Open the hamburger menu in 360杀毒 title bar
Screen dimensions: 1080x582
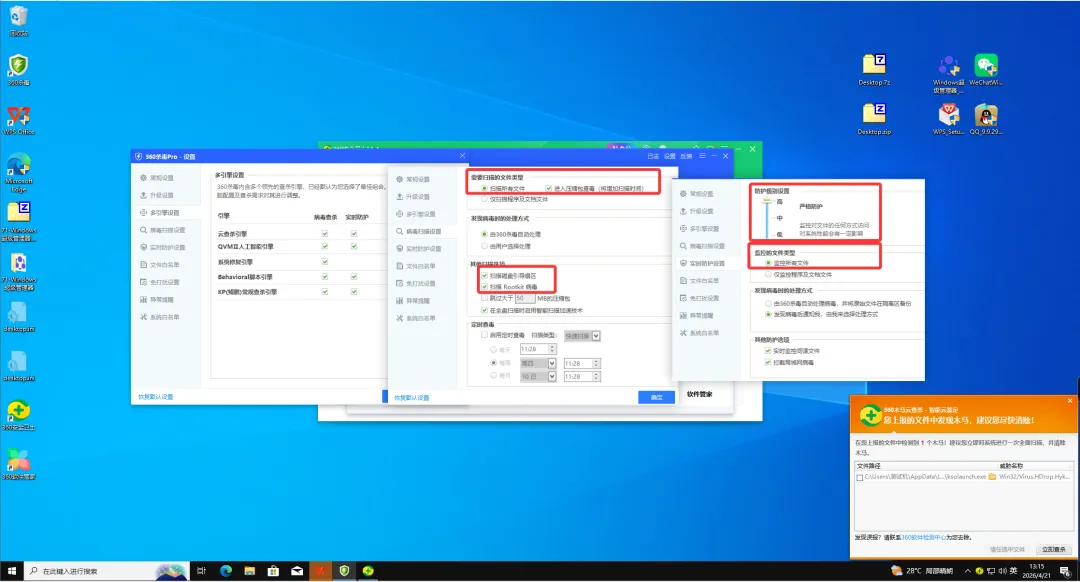tap(702, 156)
